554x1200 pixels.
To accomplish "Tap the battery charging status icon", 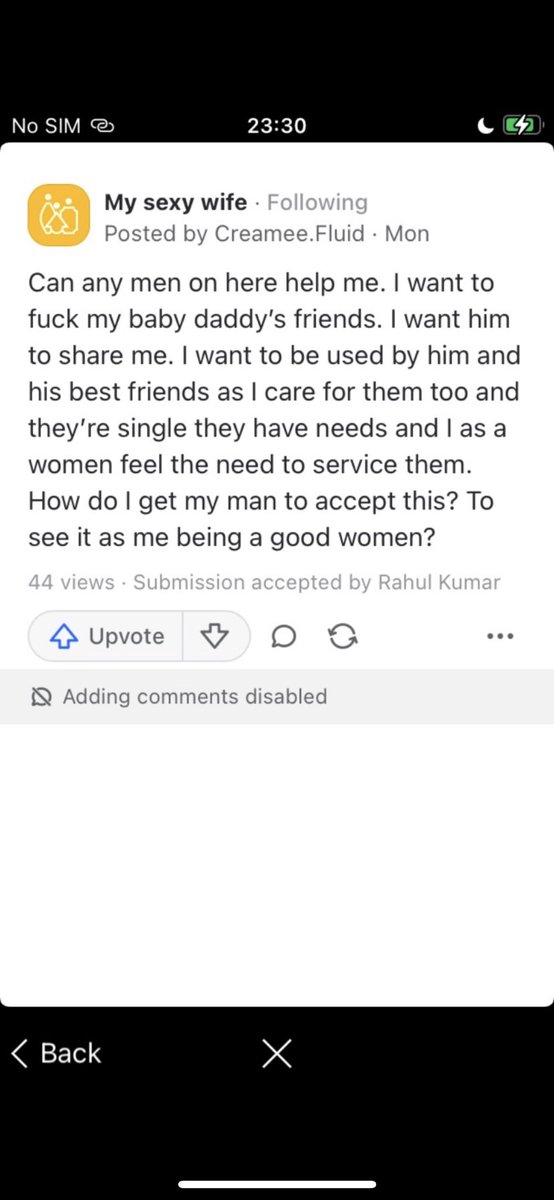I will point(521,126).
